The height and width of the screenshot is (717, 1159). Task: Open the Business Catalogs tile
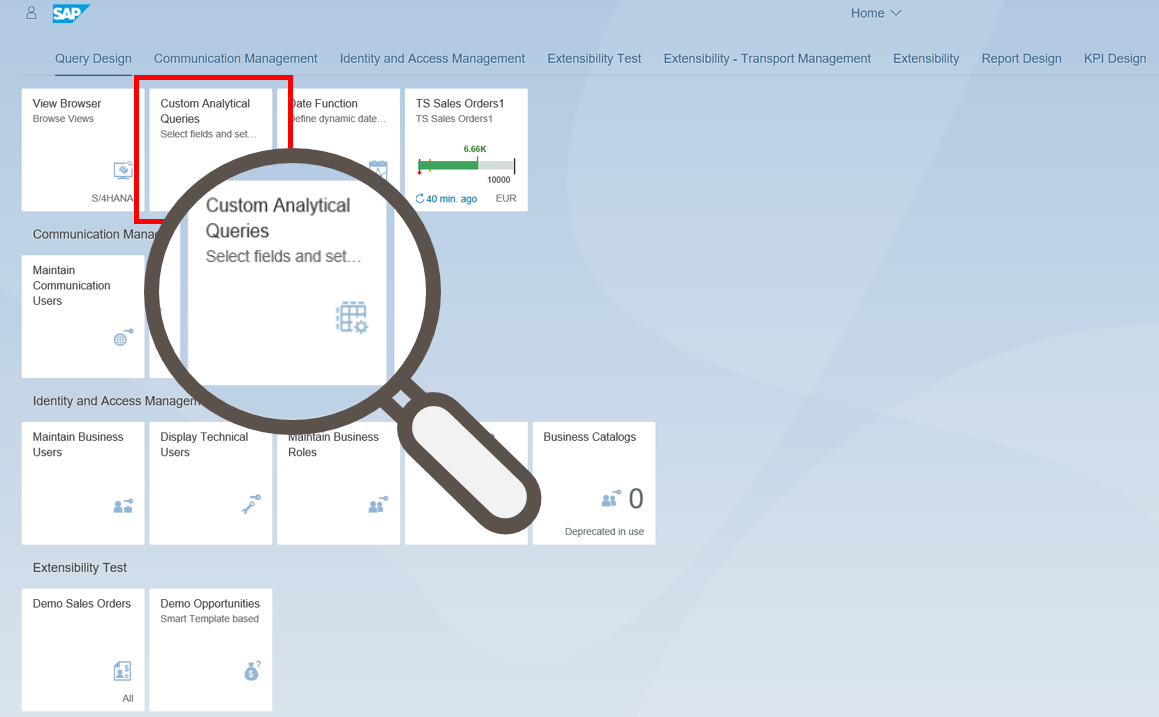pos(594,483)
